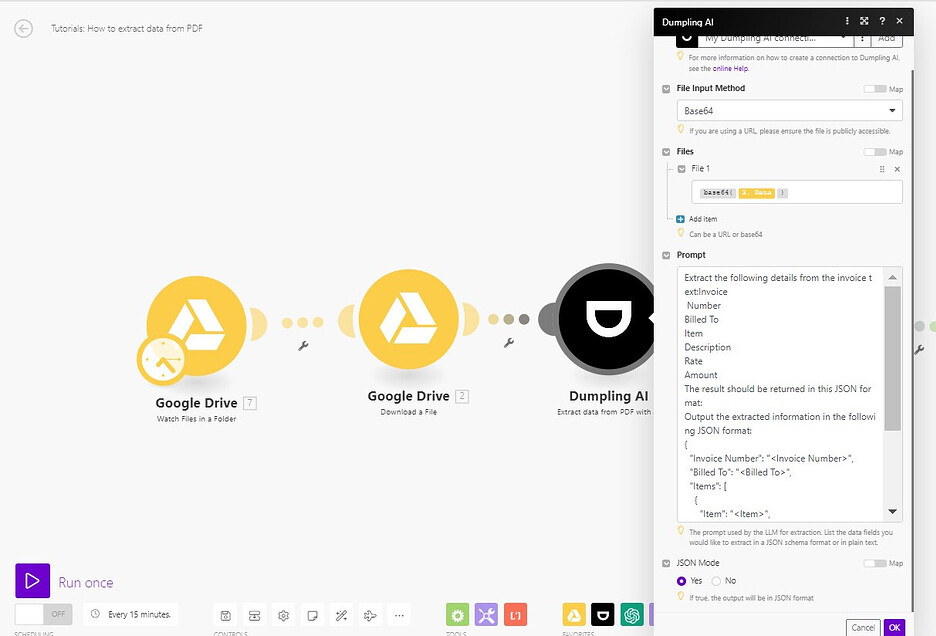Open the OpenAI favorite icon

point(630,615)
